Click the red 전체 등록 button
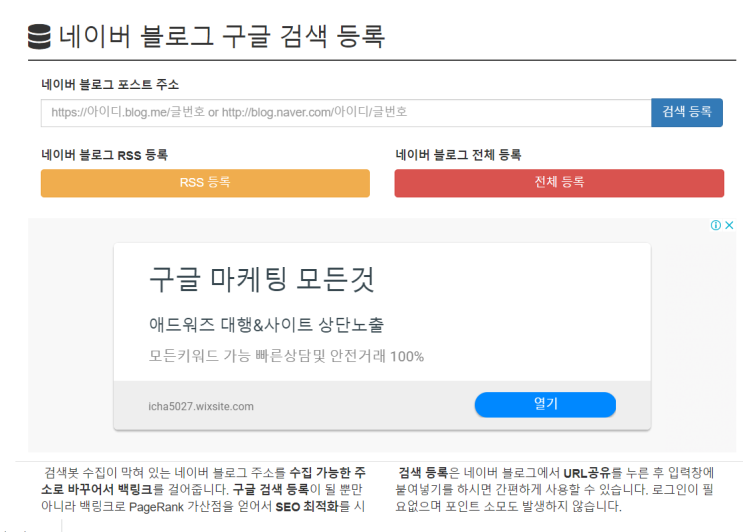 559,183
